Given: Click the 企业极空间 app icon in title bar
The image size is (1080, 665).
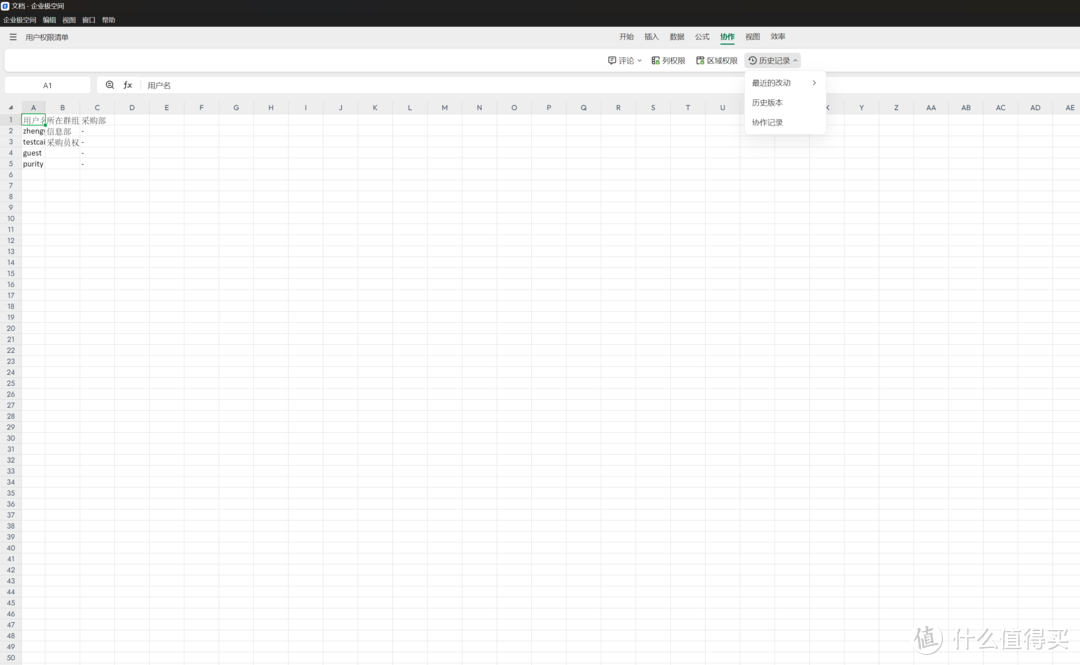Looking at the screenshot, I should [5, 6].
